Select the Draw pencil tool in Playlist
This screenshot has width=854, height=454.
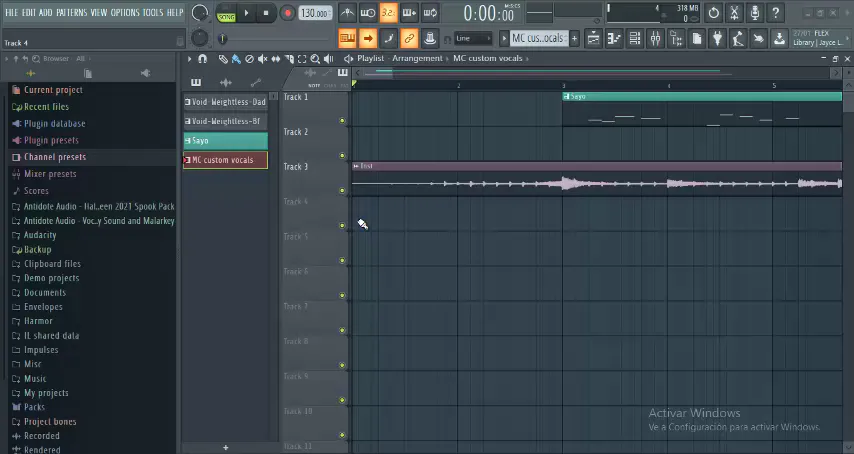pos(223,59)
